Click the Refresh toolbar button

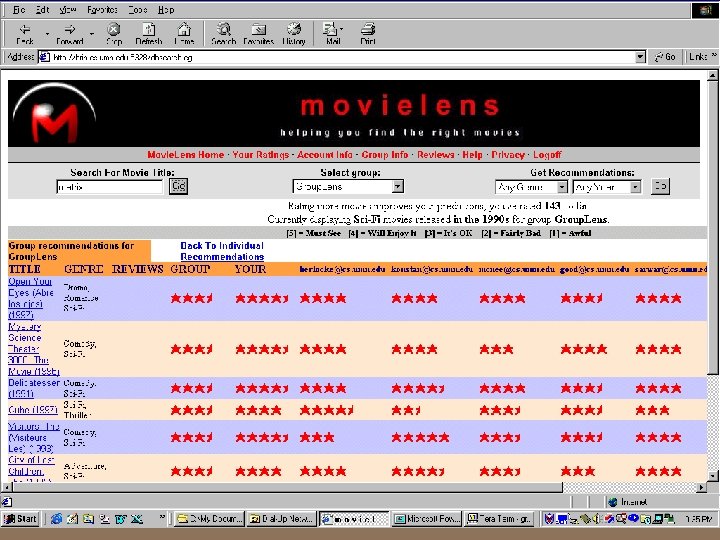coord(149,34)
